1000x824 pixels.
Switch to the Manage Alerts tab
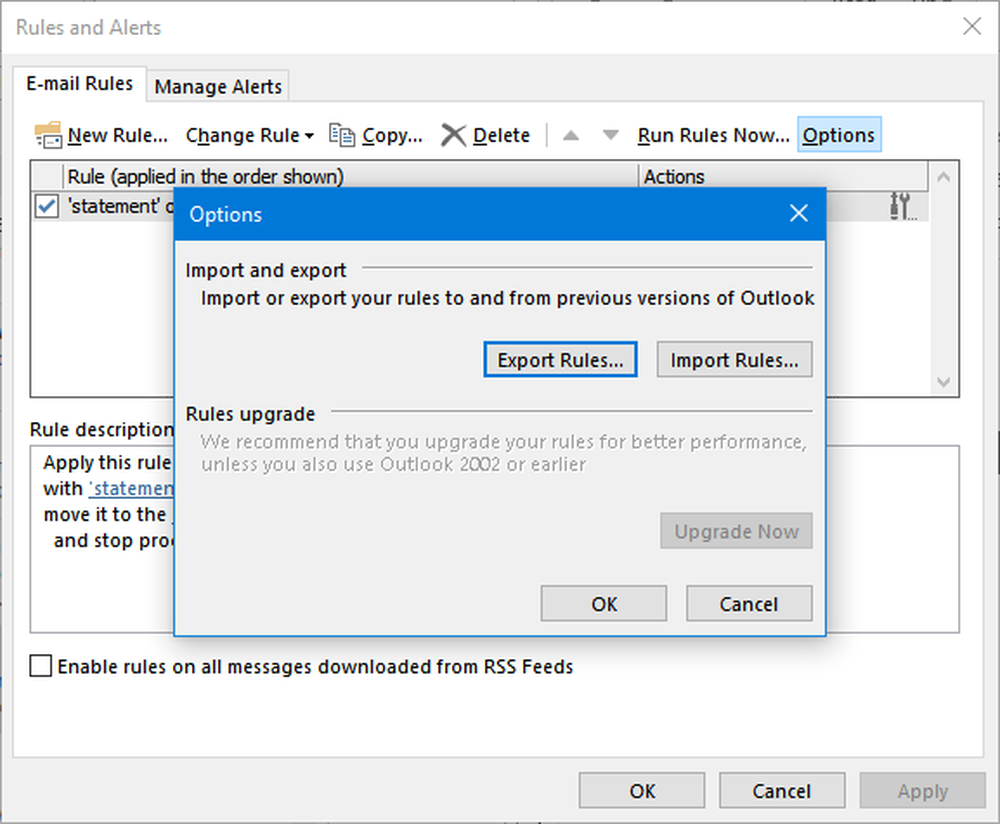[218, 87]
